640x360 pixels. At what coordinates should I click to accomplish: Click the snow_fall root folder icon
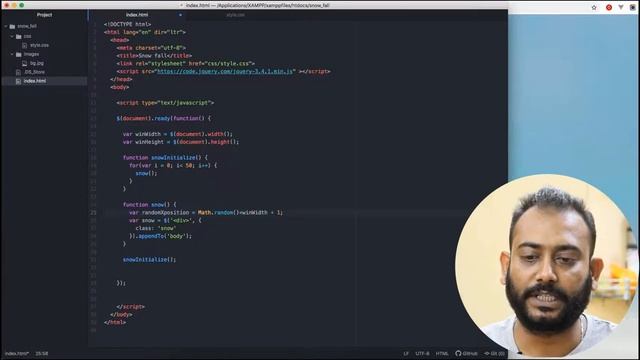[x=12, y=26]
